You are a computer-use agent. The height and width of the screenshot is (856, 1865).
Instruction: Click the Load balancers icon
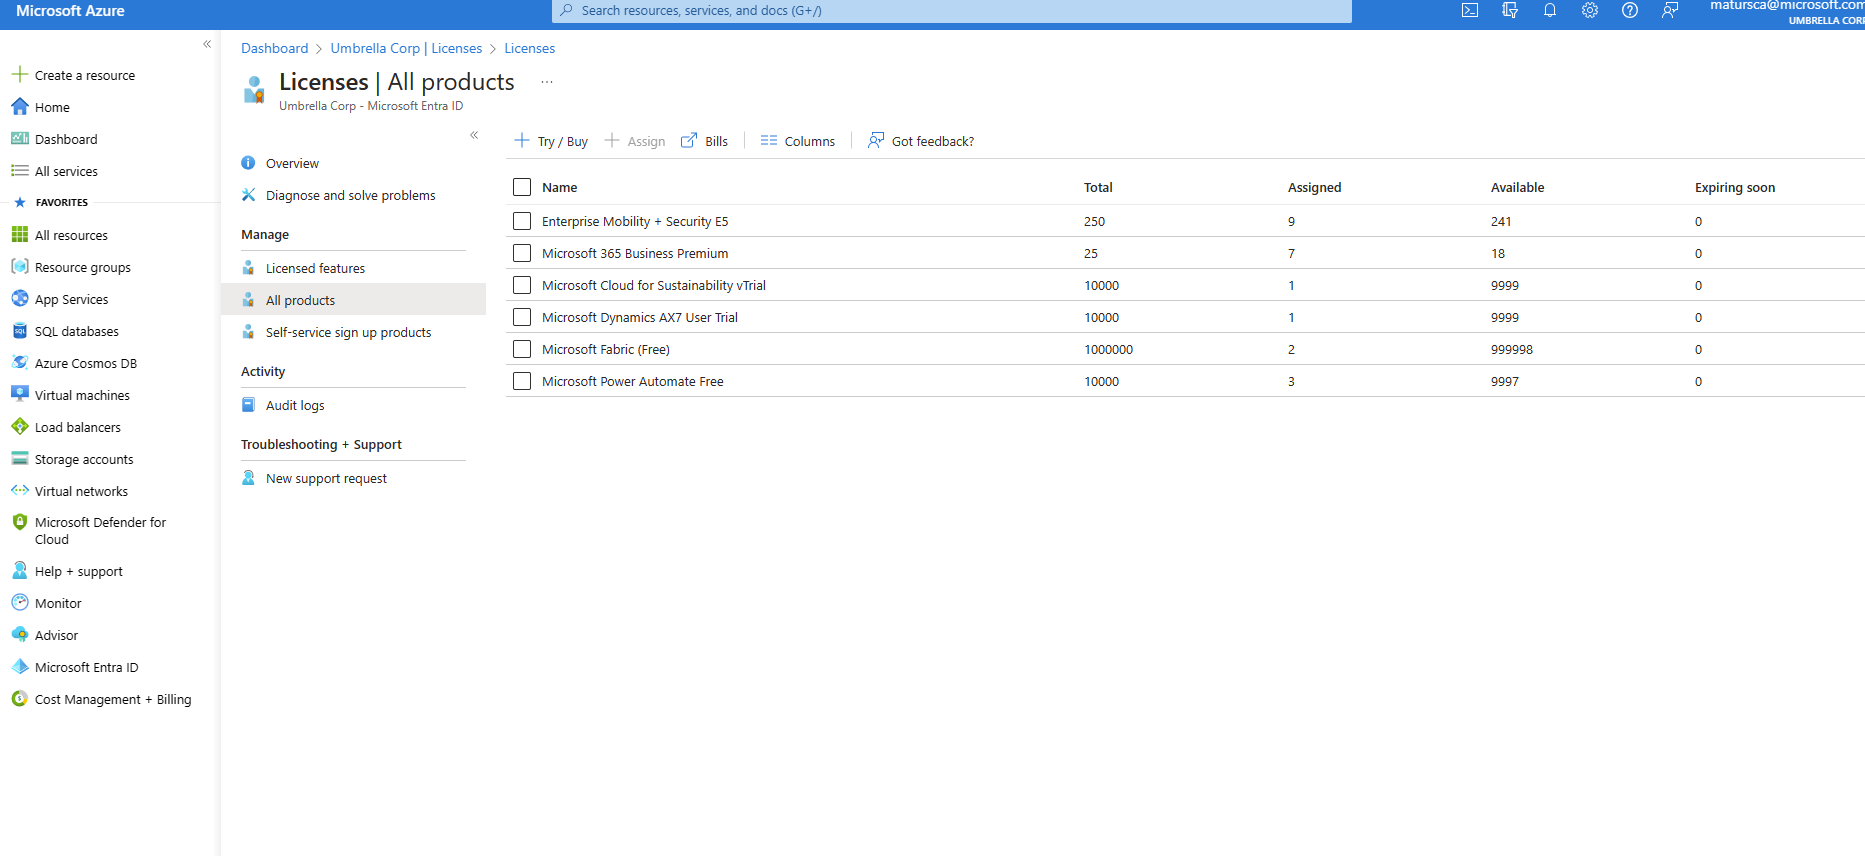(19, 427)
